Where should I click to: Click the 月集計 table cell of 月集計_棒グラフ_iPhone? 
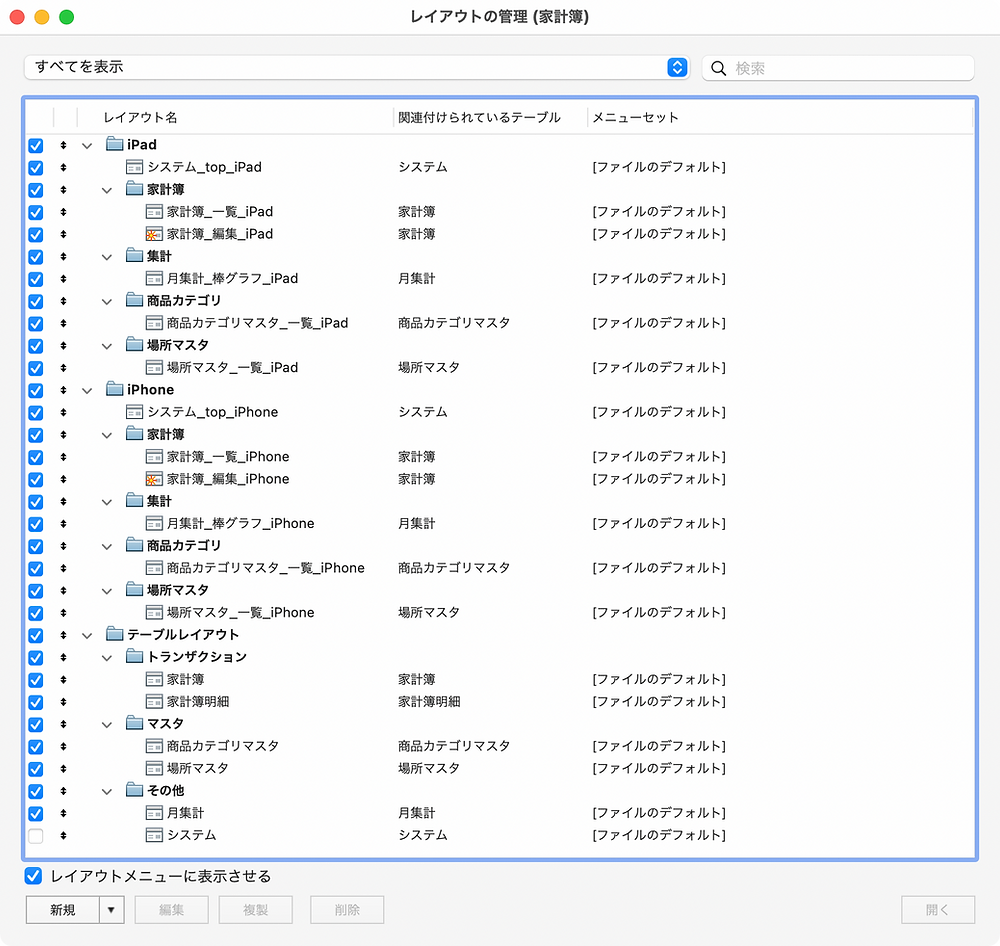click(x=416, y=524)
